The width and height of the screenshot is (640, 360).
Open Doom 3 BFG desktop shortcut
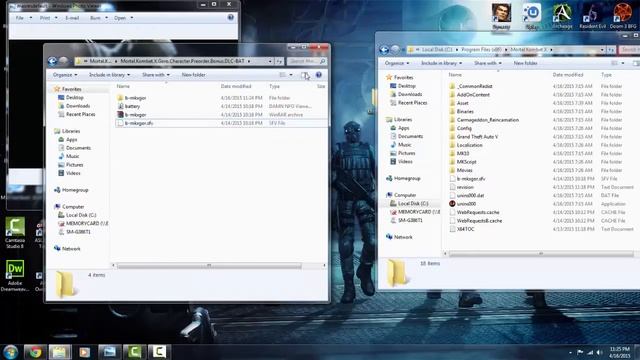click(623, 16)
